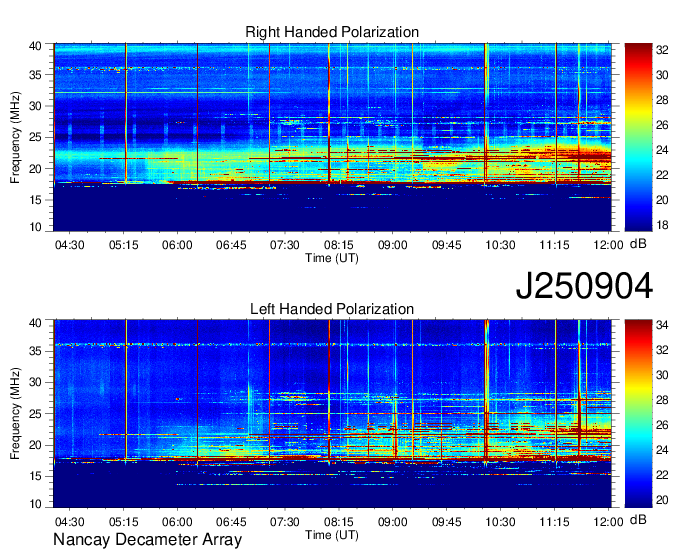This screenshot has width=680, height=552.
Task: Click the 24 dB value on Left Handed colorbar
Action: pos(662,450)
